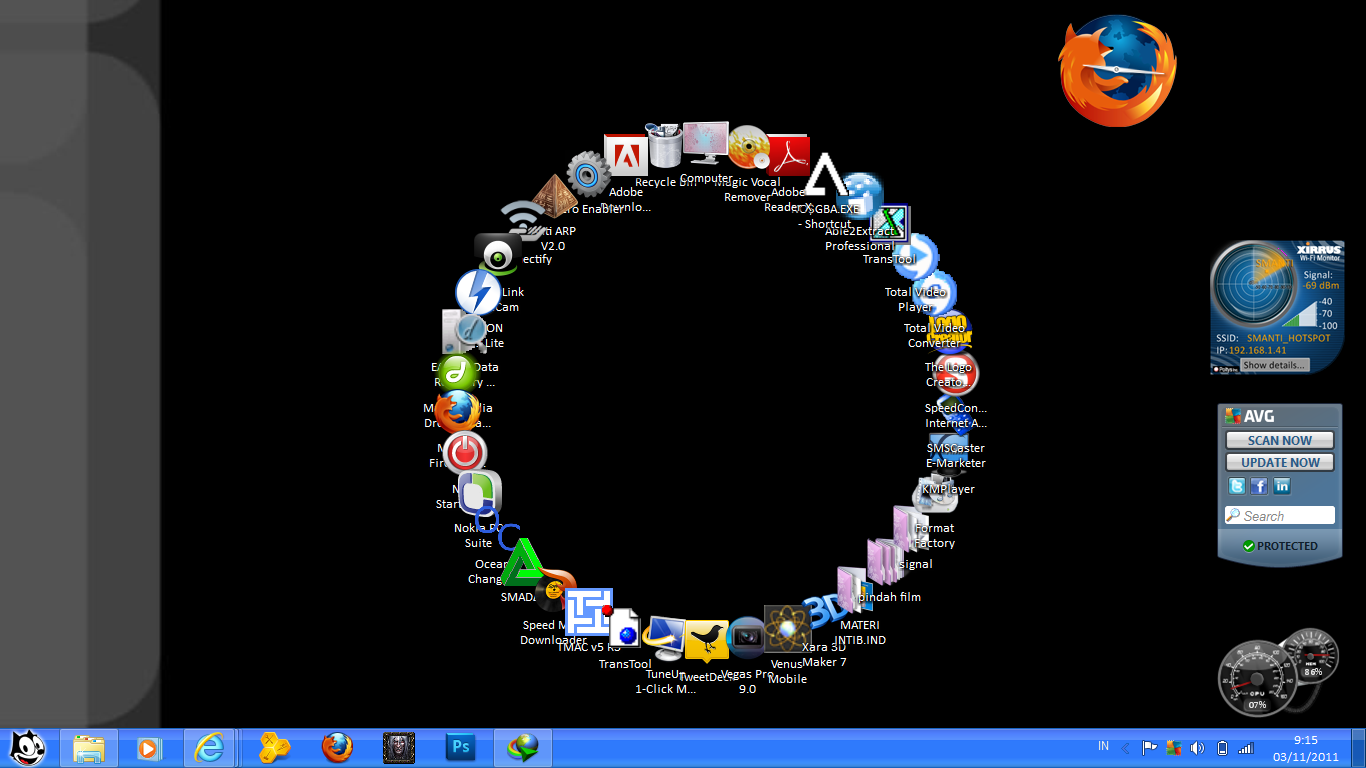Open Vegas Pro 9.0 camera icon

[747, 637]
